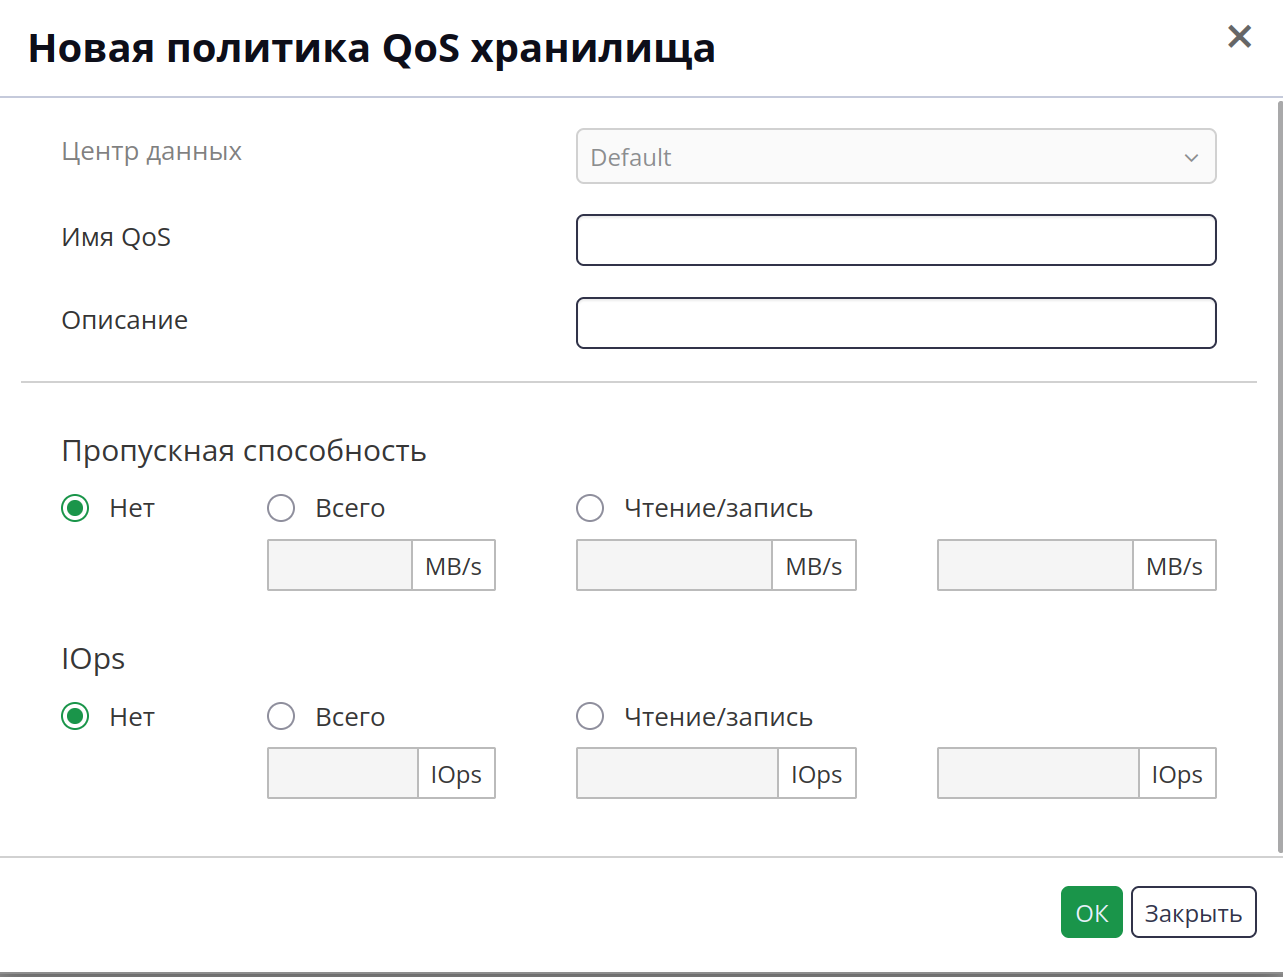Select Всего under Пропускная способность

click(281, 508)
